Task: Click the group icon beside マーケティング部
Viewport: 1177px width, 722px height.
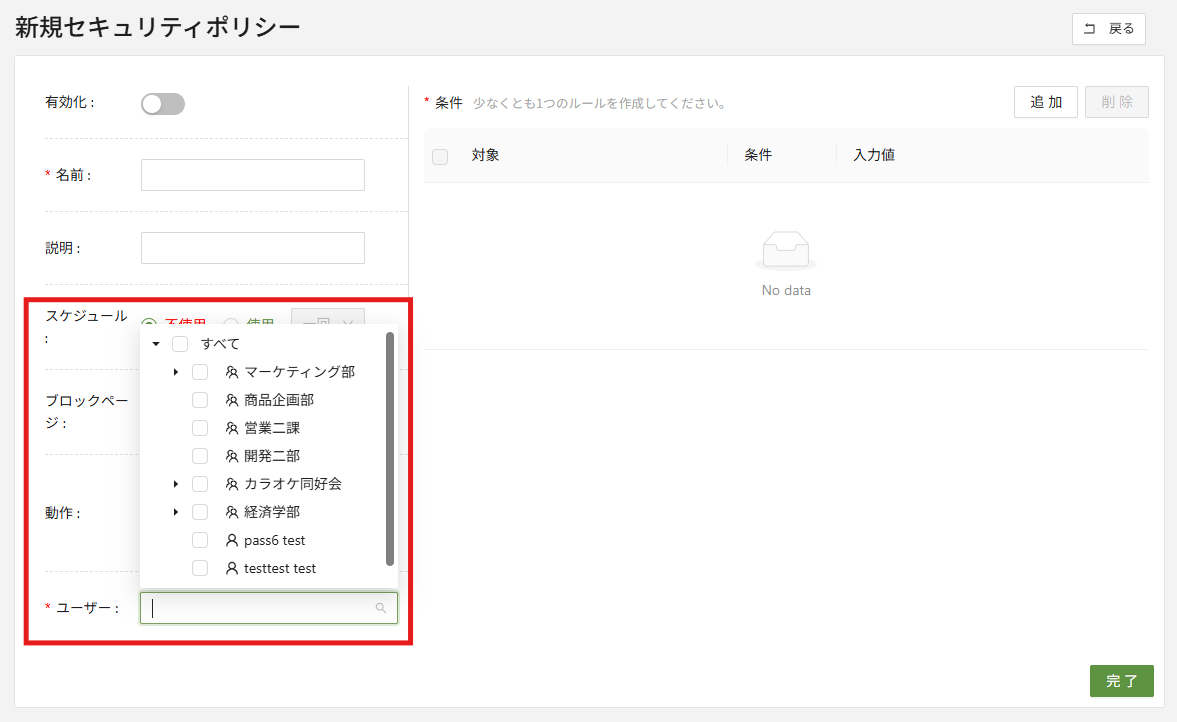Action: click(232, 372)
